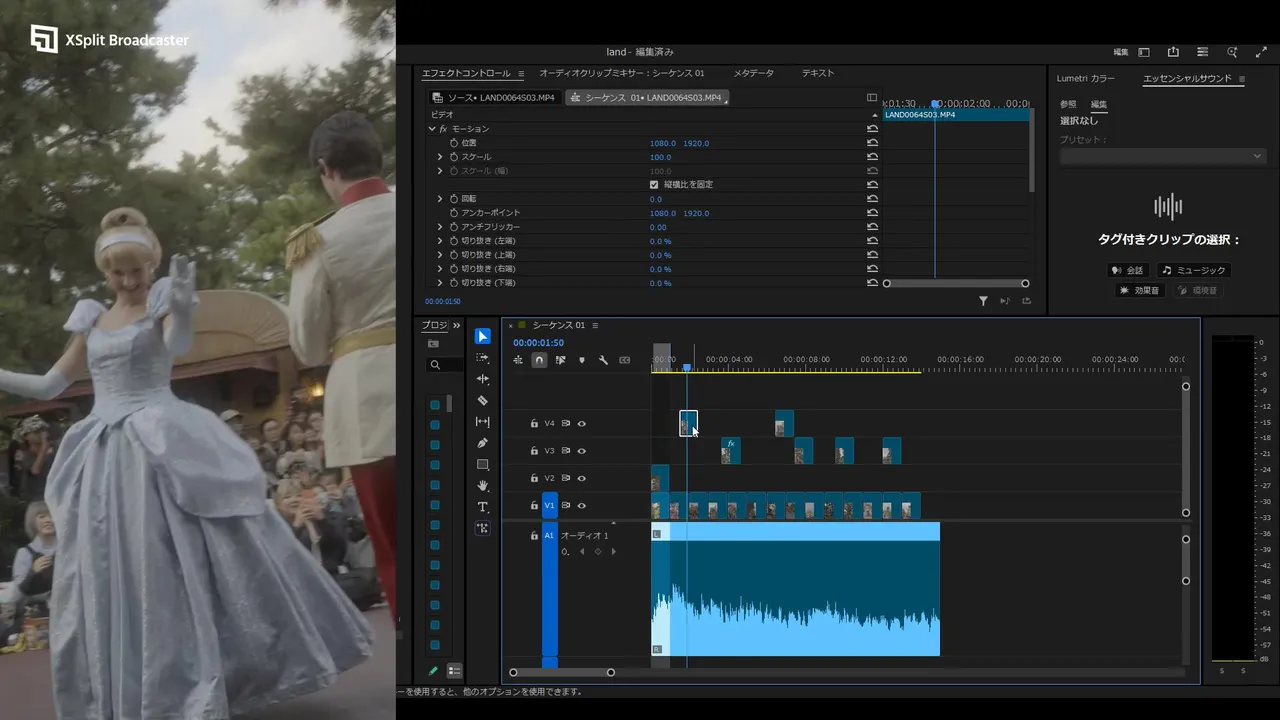The height and width of the screenshot is (720, 1280).
Task: Select the fx clip on track V3
Action: tap(731, 451)
